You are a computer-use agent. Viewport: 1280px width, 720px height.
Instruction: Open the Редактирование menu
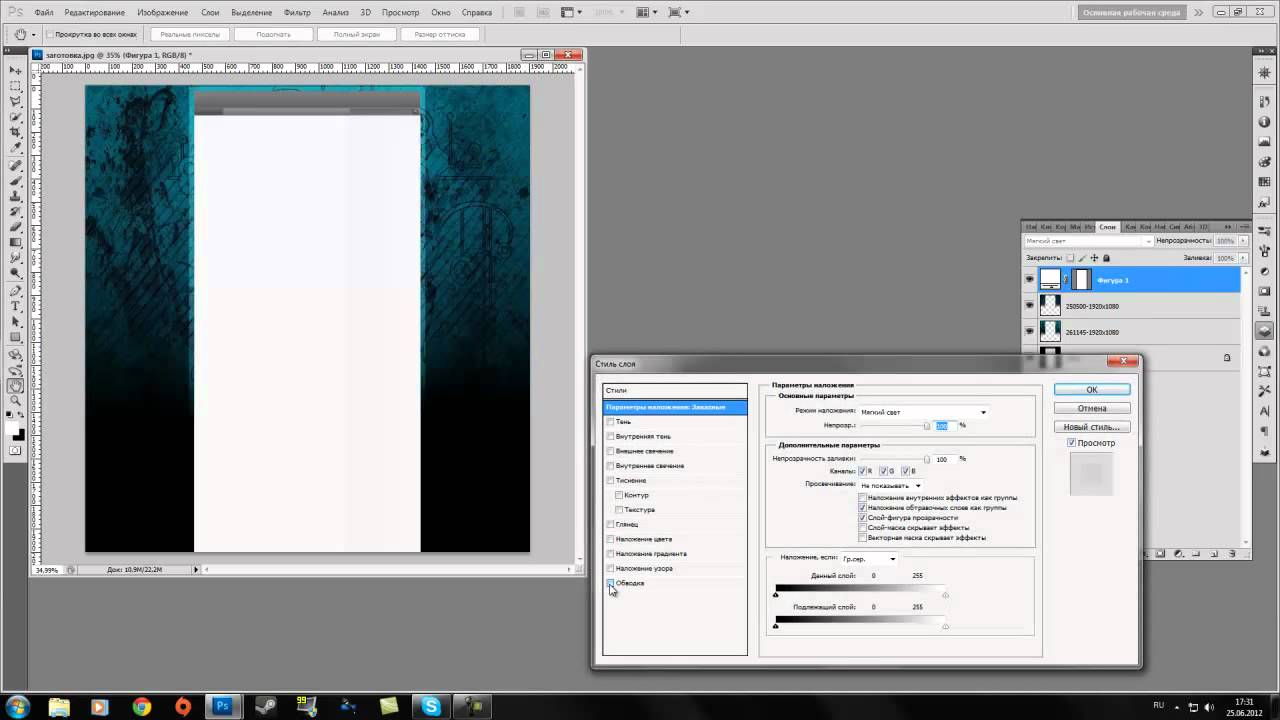coord(95,13)
